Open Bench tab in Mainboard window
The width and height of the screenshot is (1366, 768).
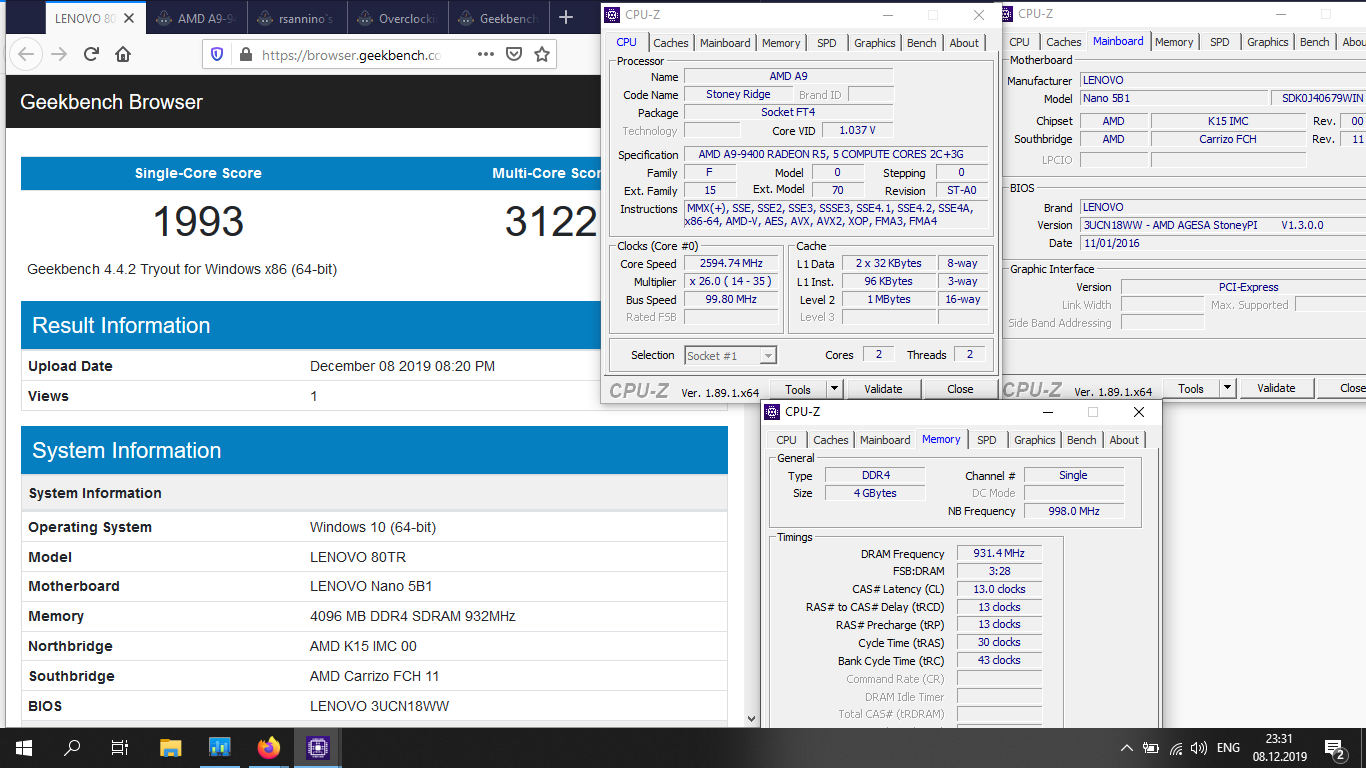1315,42
